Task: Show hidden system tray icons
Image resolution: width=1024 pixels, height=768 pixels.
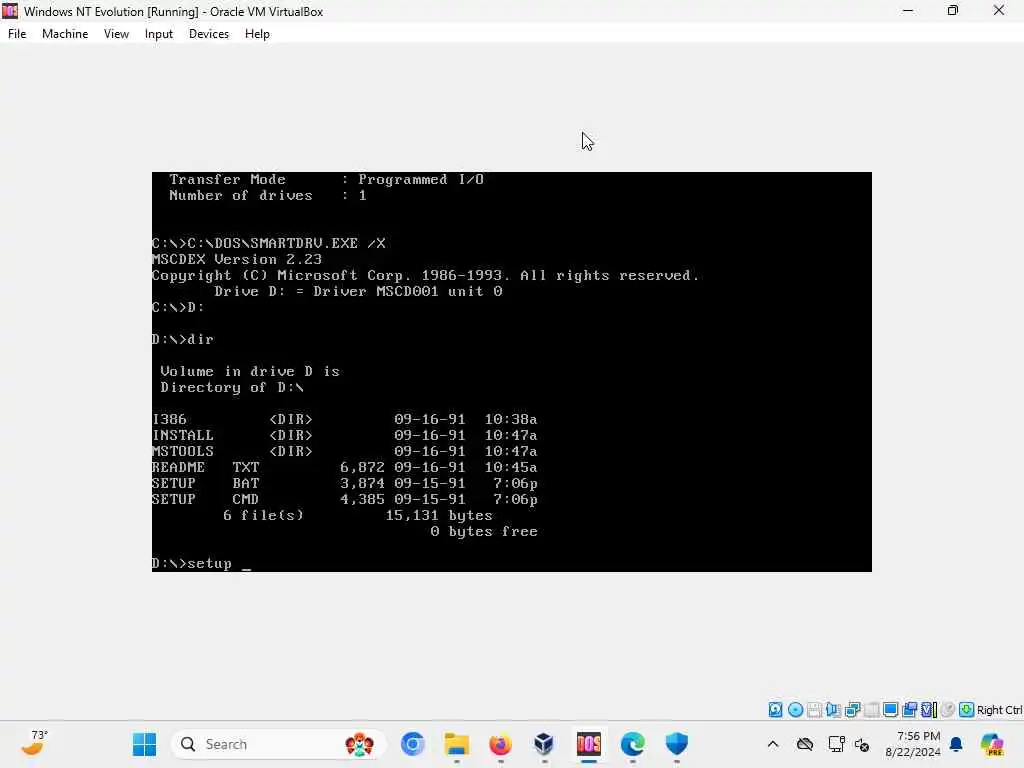Action: pyautogui.click(x=773, y=744)
